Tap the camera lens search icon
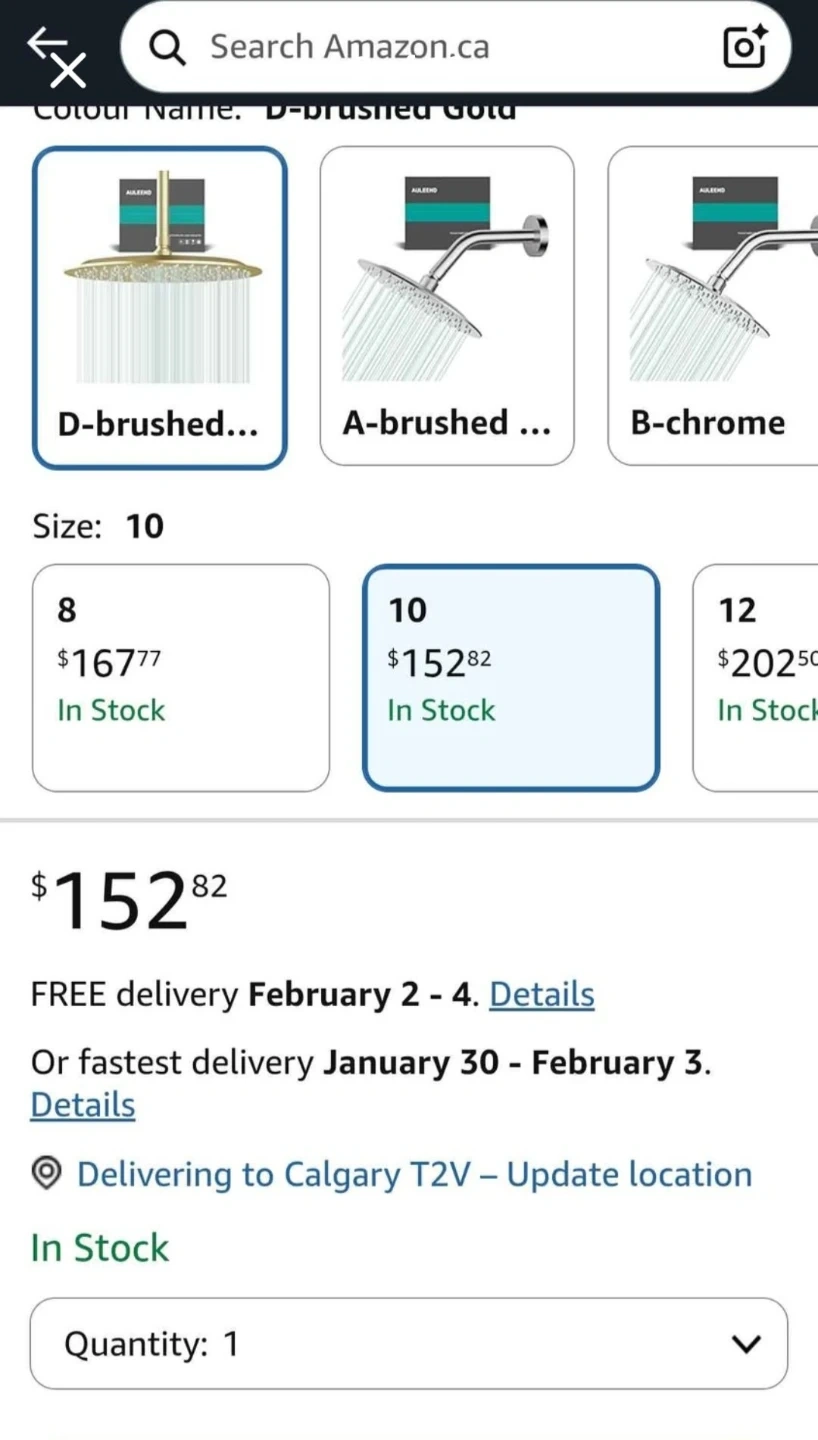 point(744,47)
